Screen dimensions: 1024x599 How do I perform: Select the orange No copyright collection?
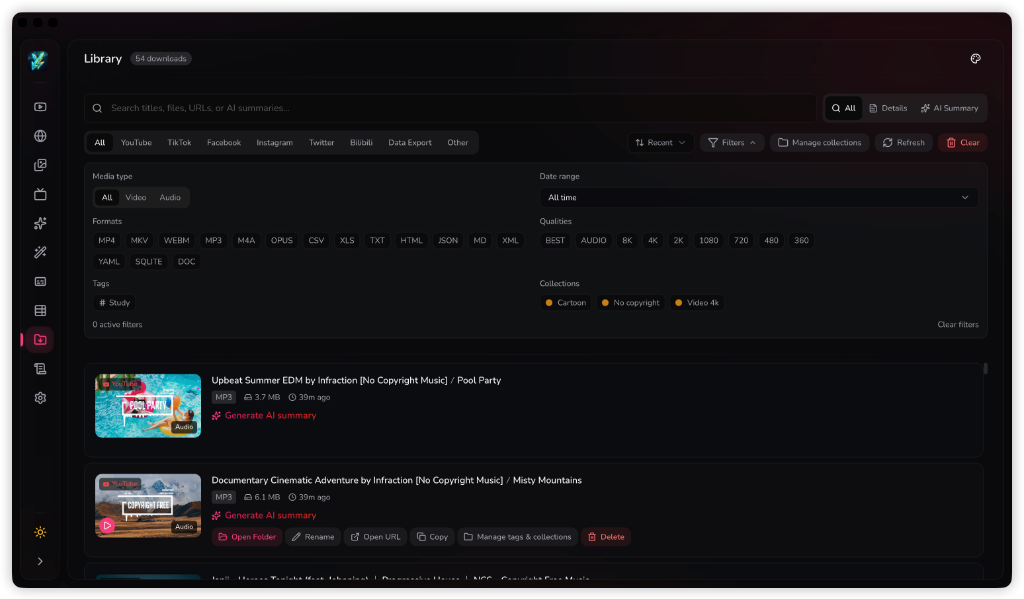(630, 302)
